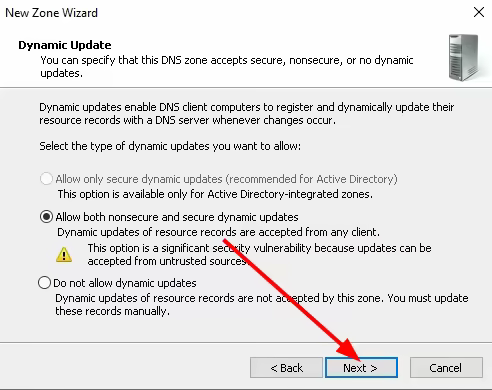This screenshot has width=492, height=390.
Task: Click the server computer icon in header
Action: pos(464,58)
